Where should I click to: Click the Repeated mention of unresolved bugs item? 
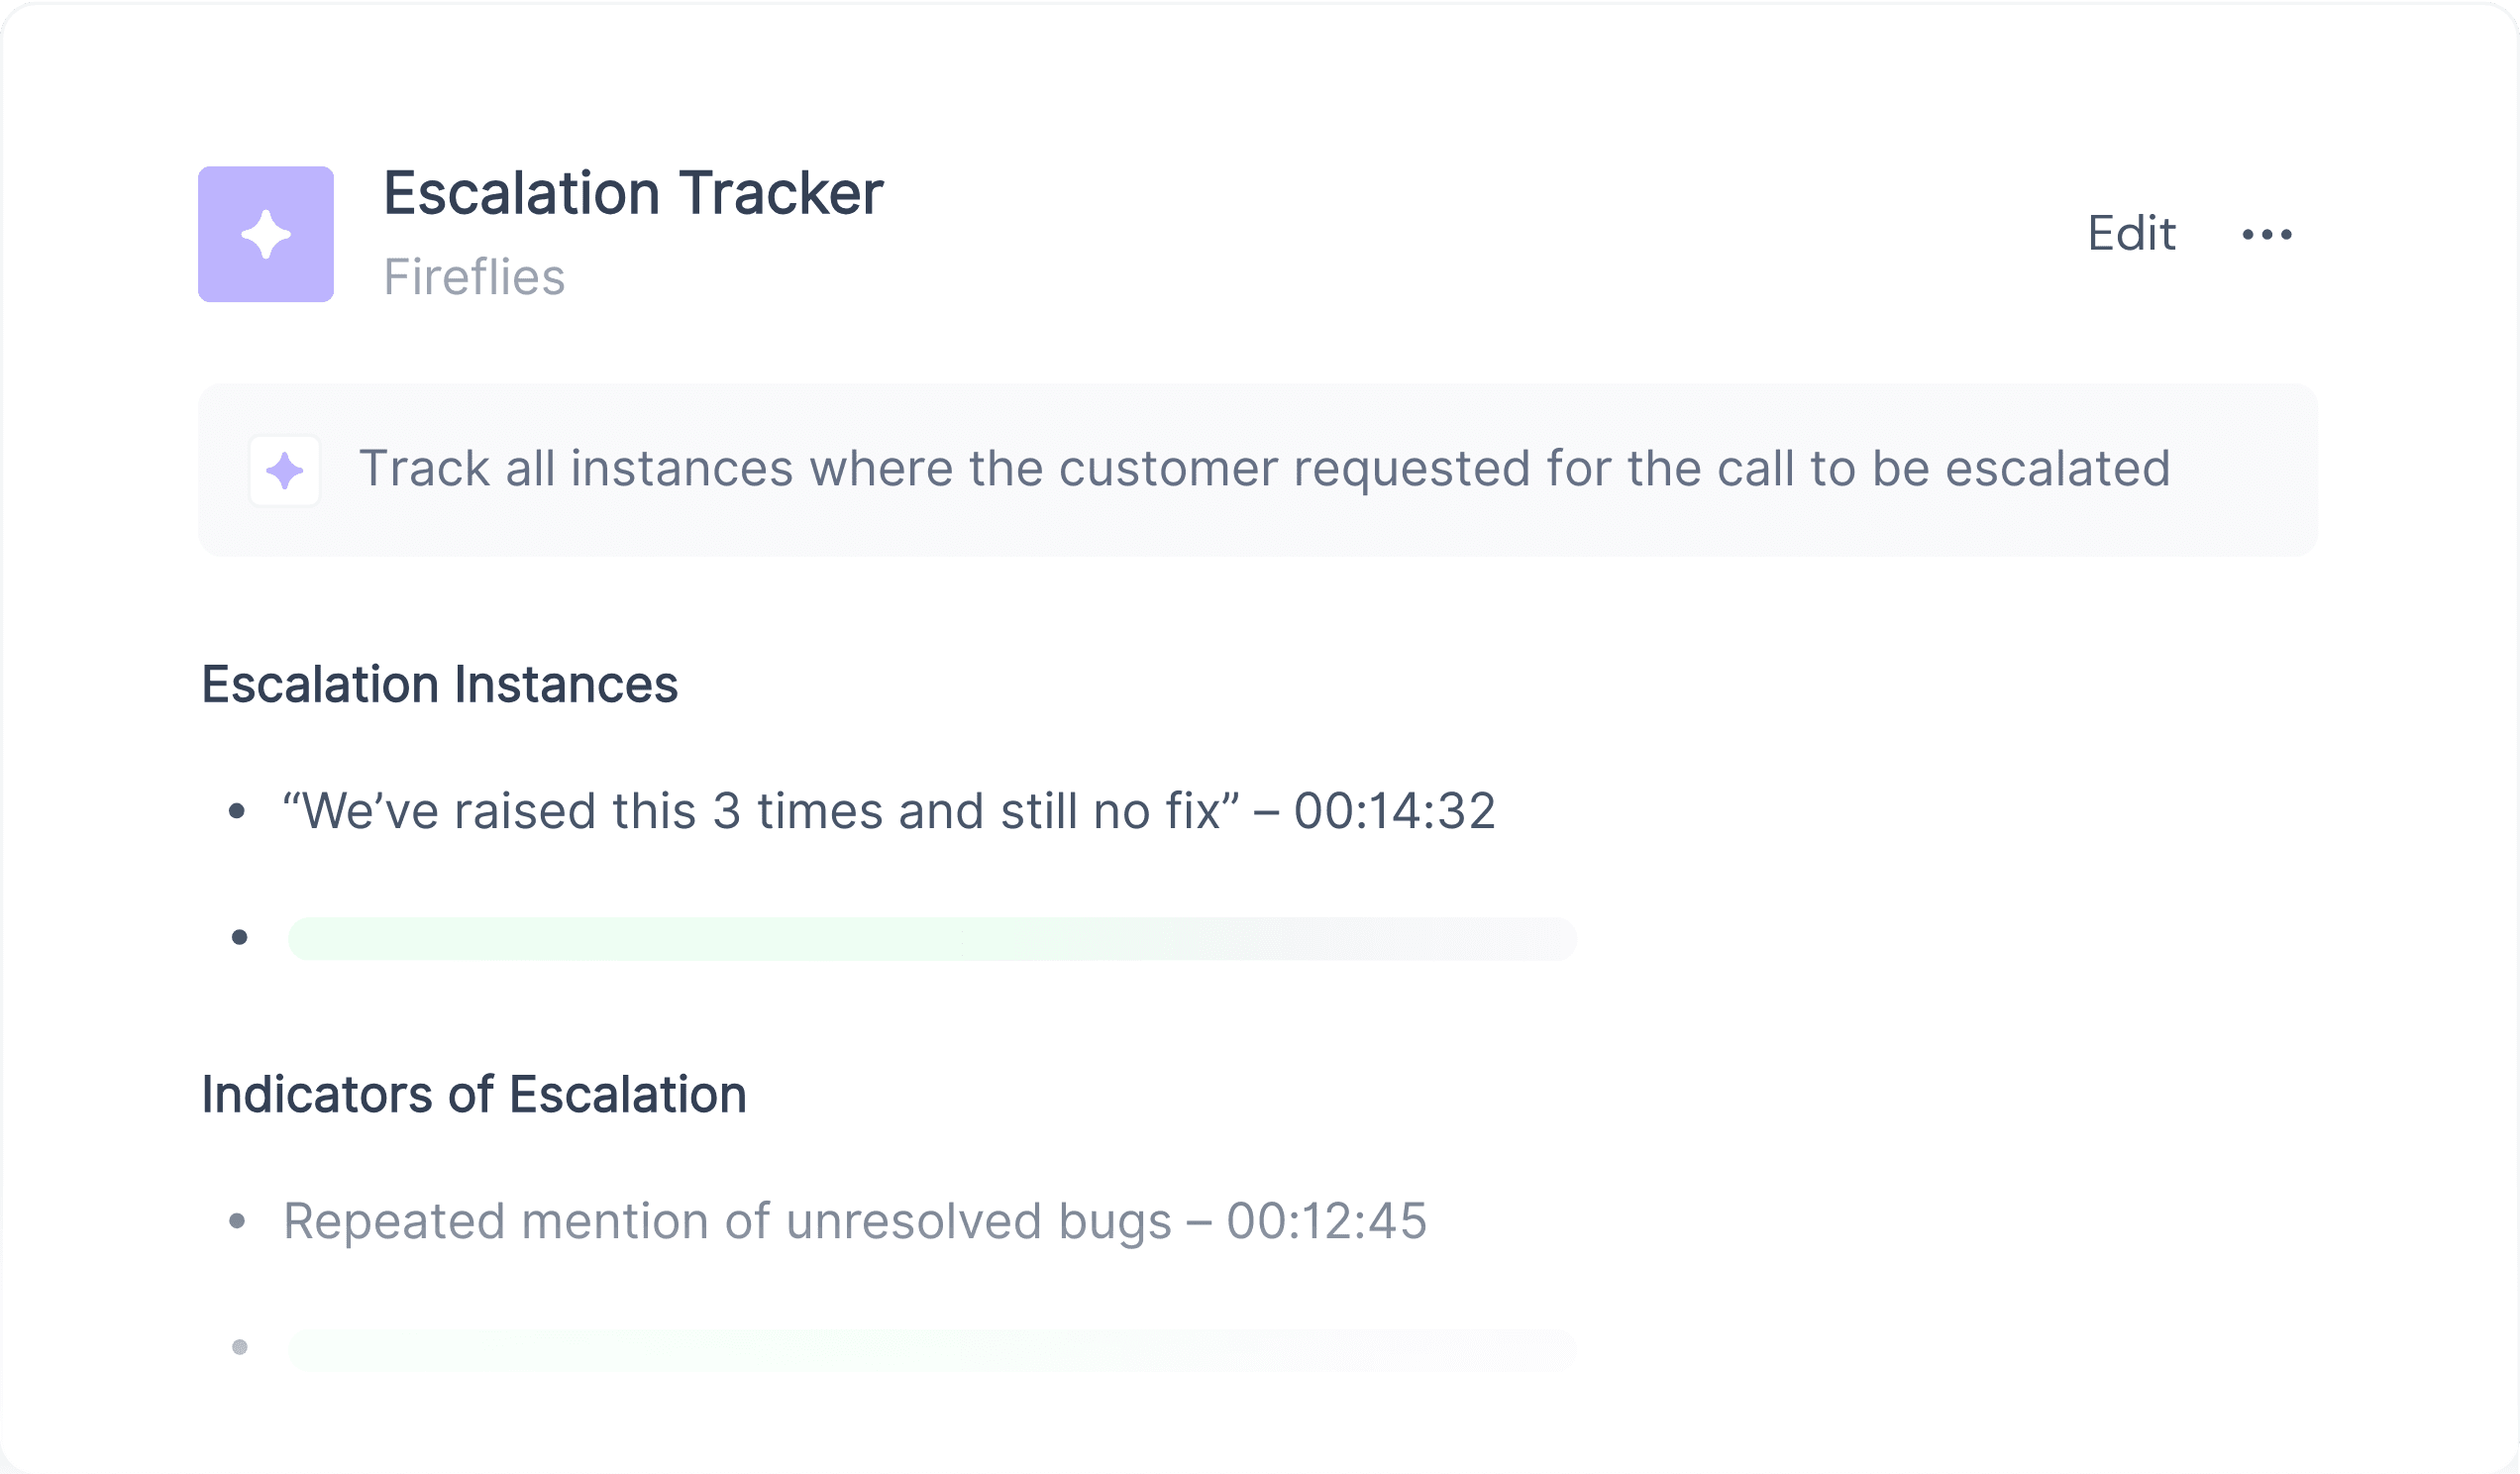click(x=728, y=1221)
